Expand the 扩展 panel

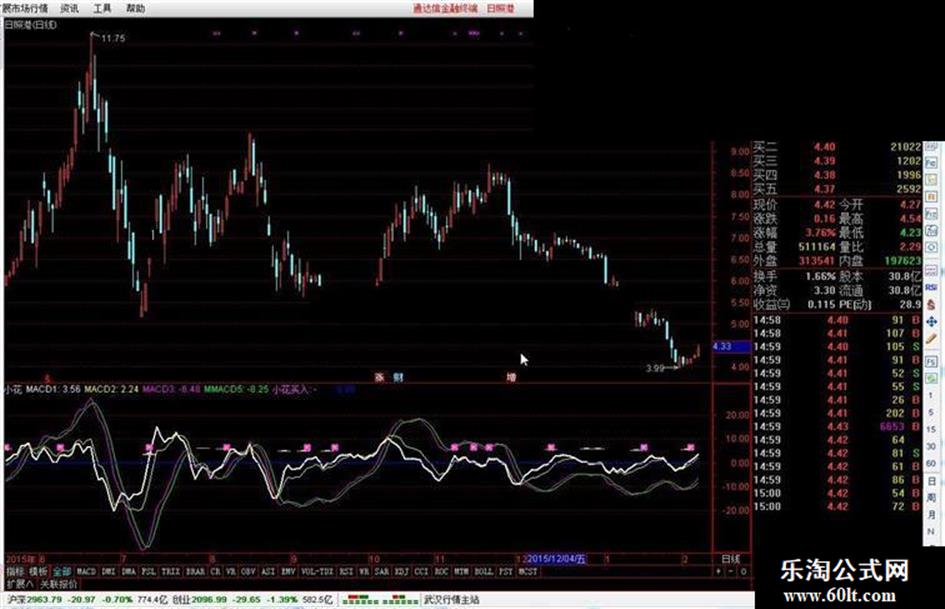tap(20, 584)
